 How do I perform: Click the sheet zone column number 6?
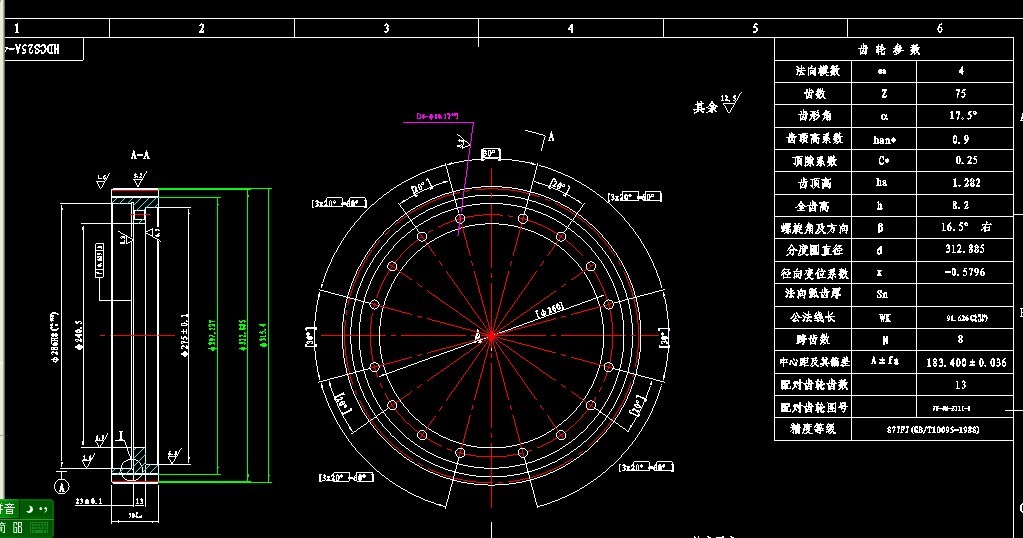tap(939, 28)
